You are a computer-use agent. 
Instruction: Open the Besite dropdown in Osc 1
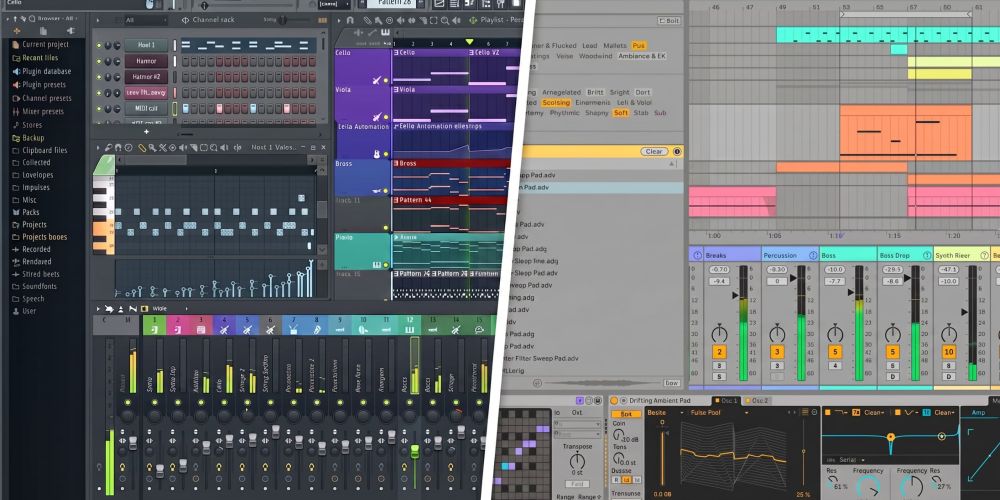point(663,413)
